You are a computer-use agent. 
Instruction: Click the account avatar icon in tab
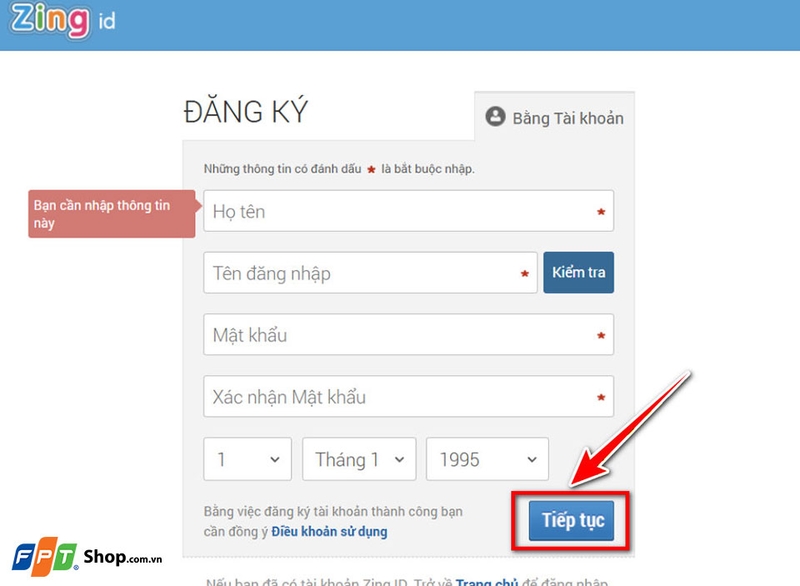click(x=495, y=117)
